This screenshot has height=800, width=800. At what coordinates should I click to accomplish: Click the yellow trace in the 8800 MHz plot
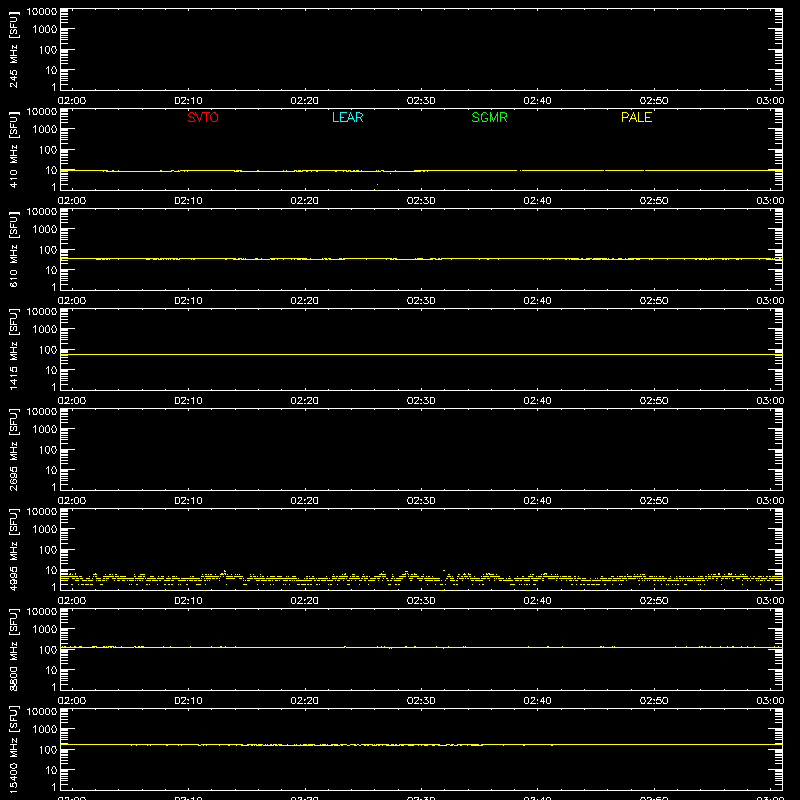421,647
